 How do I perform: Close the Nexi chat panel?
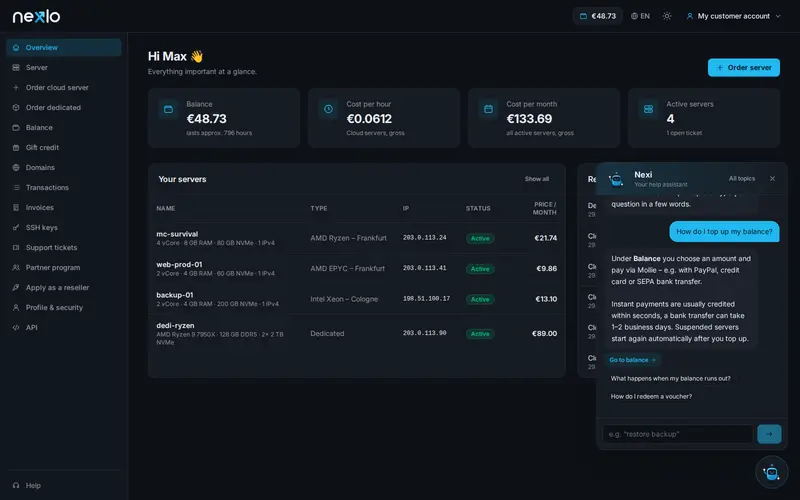point(772,179)
